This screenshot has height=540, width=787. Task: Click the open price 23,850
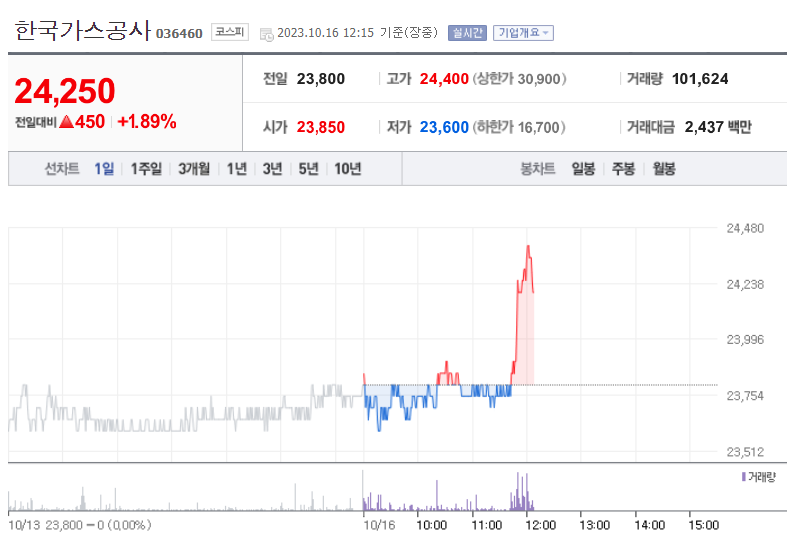coord(321,127)
